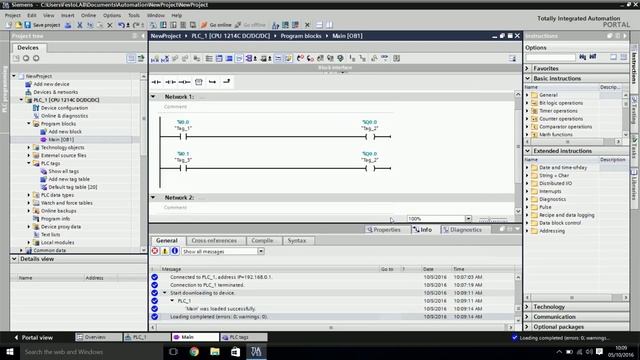This screenshot has height=360, width=640.
Task: Click the delete X icon beside paste
Action: [x=110, y=25]
